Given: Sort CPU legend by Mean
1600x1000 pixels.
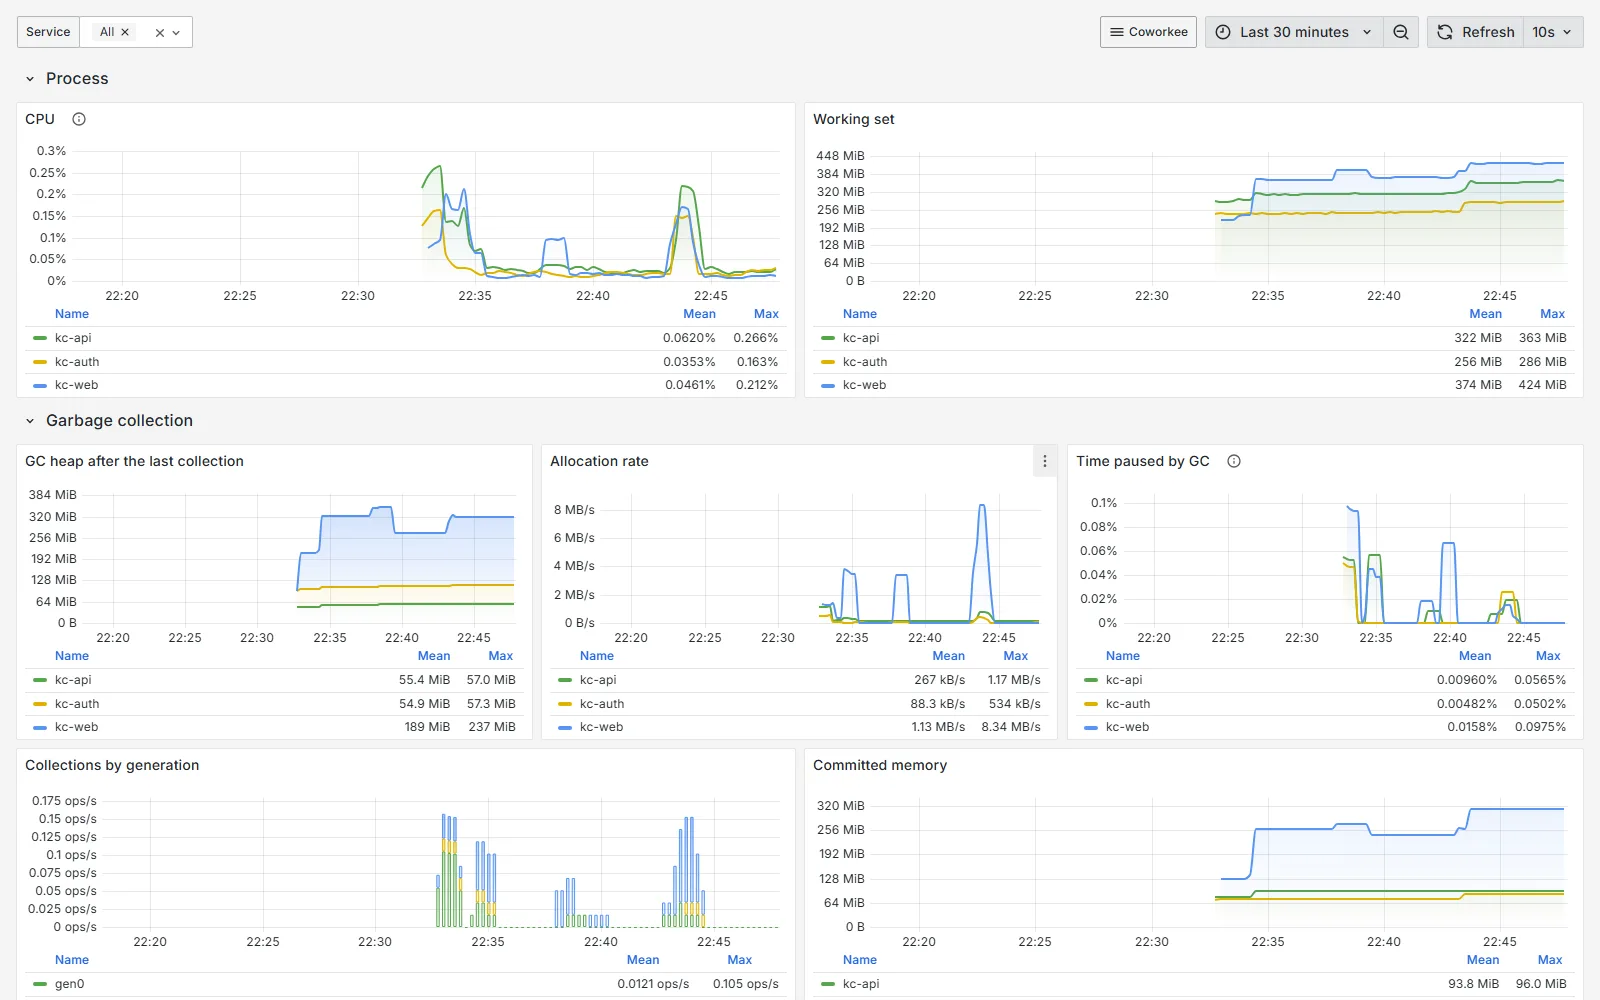Looking at the screenshot, I should (699, 314).
